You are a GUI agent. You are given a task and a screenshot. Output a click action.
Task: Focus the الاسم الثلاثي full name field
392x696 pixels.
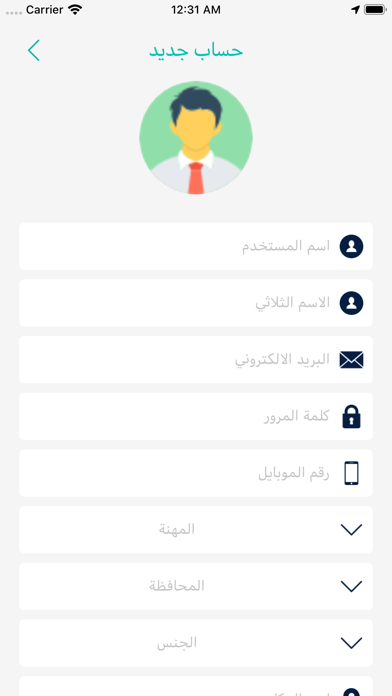click(196, 303)
